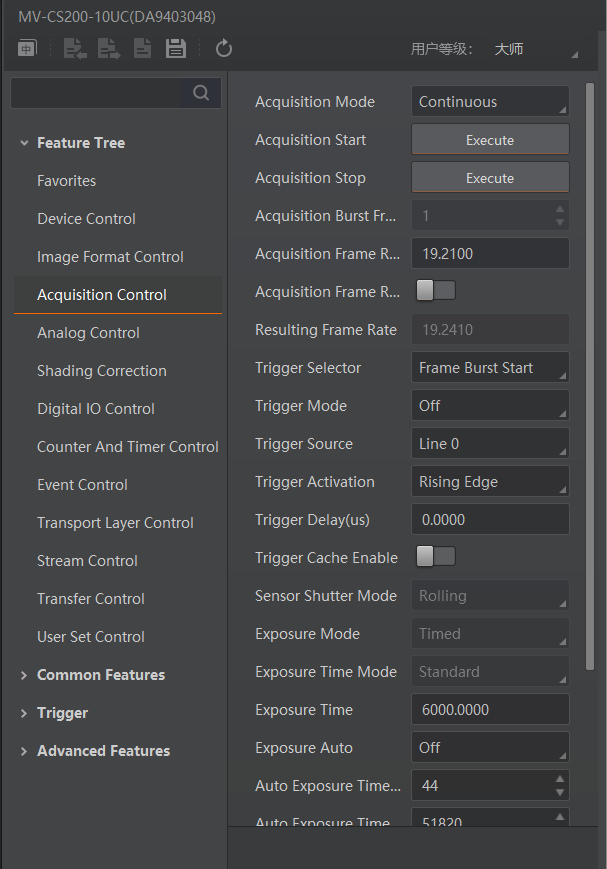
Task: Increase the Auto Exposure Time value 44
Action: 560,779
